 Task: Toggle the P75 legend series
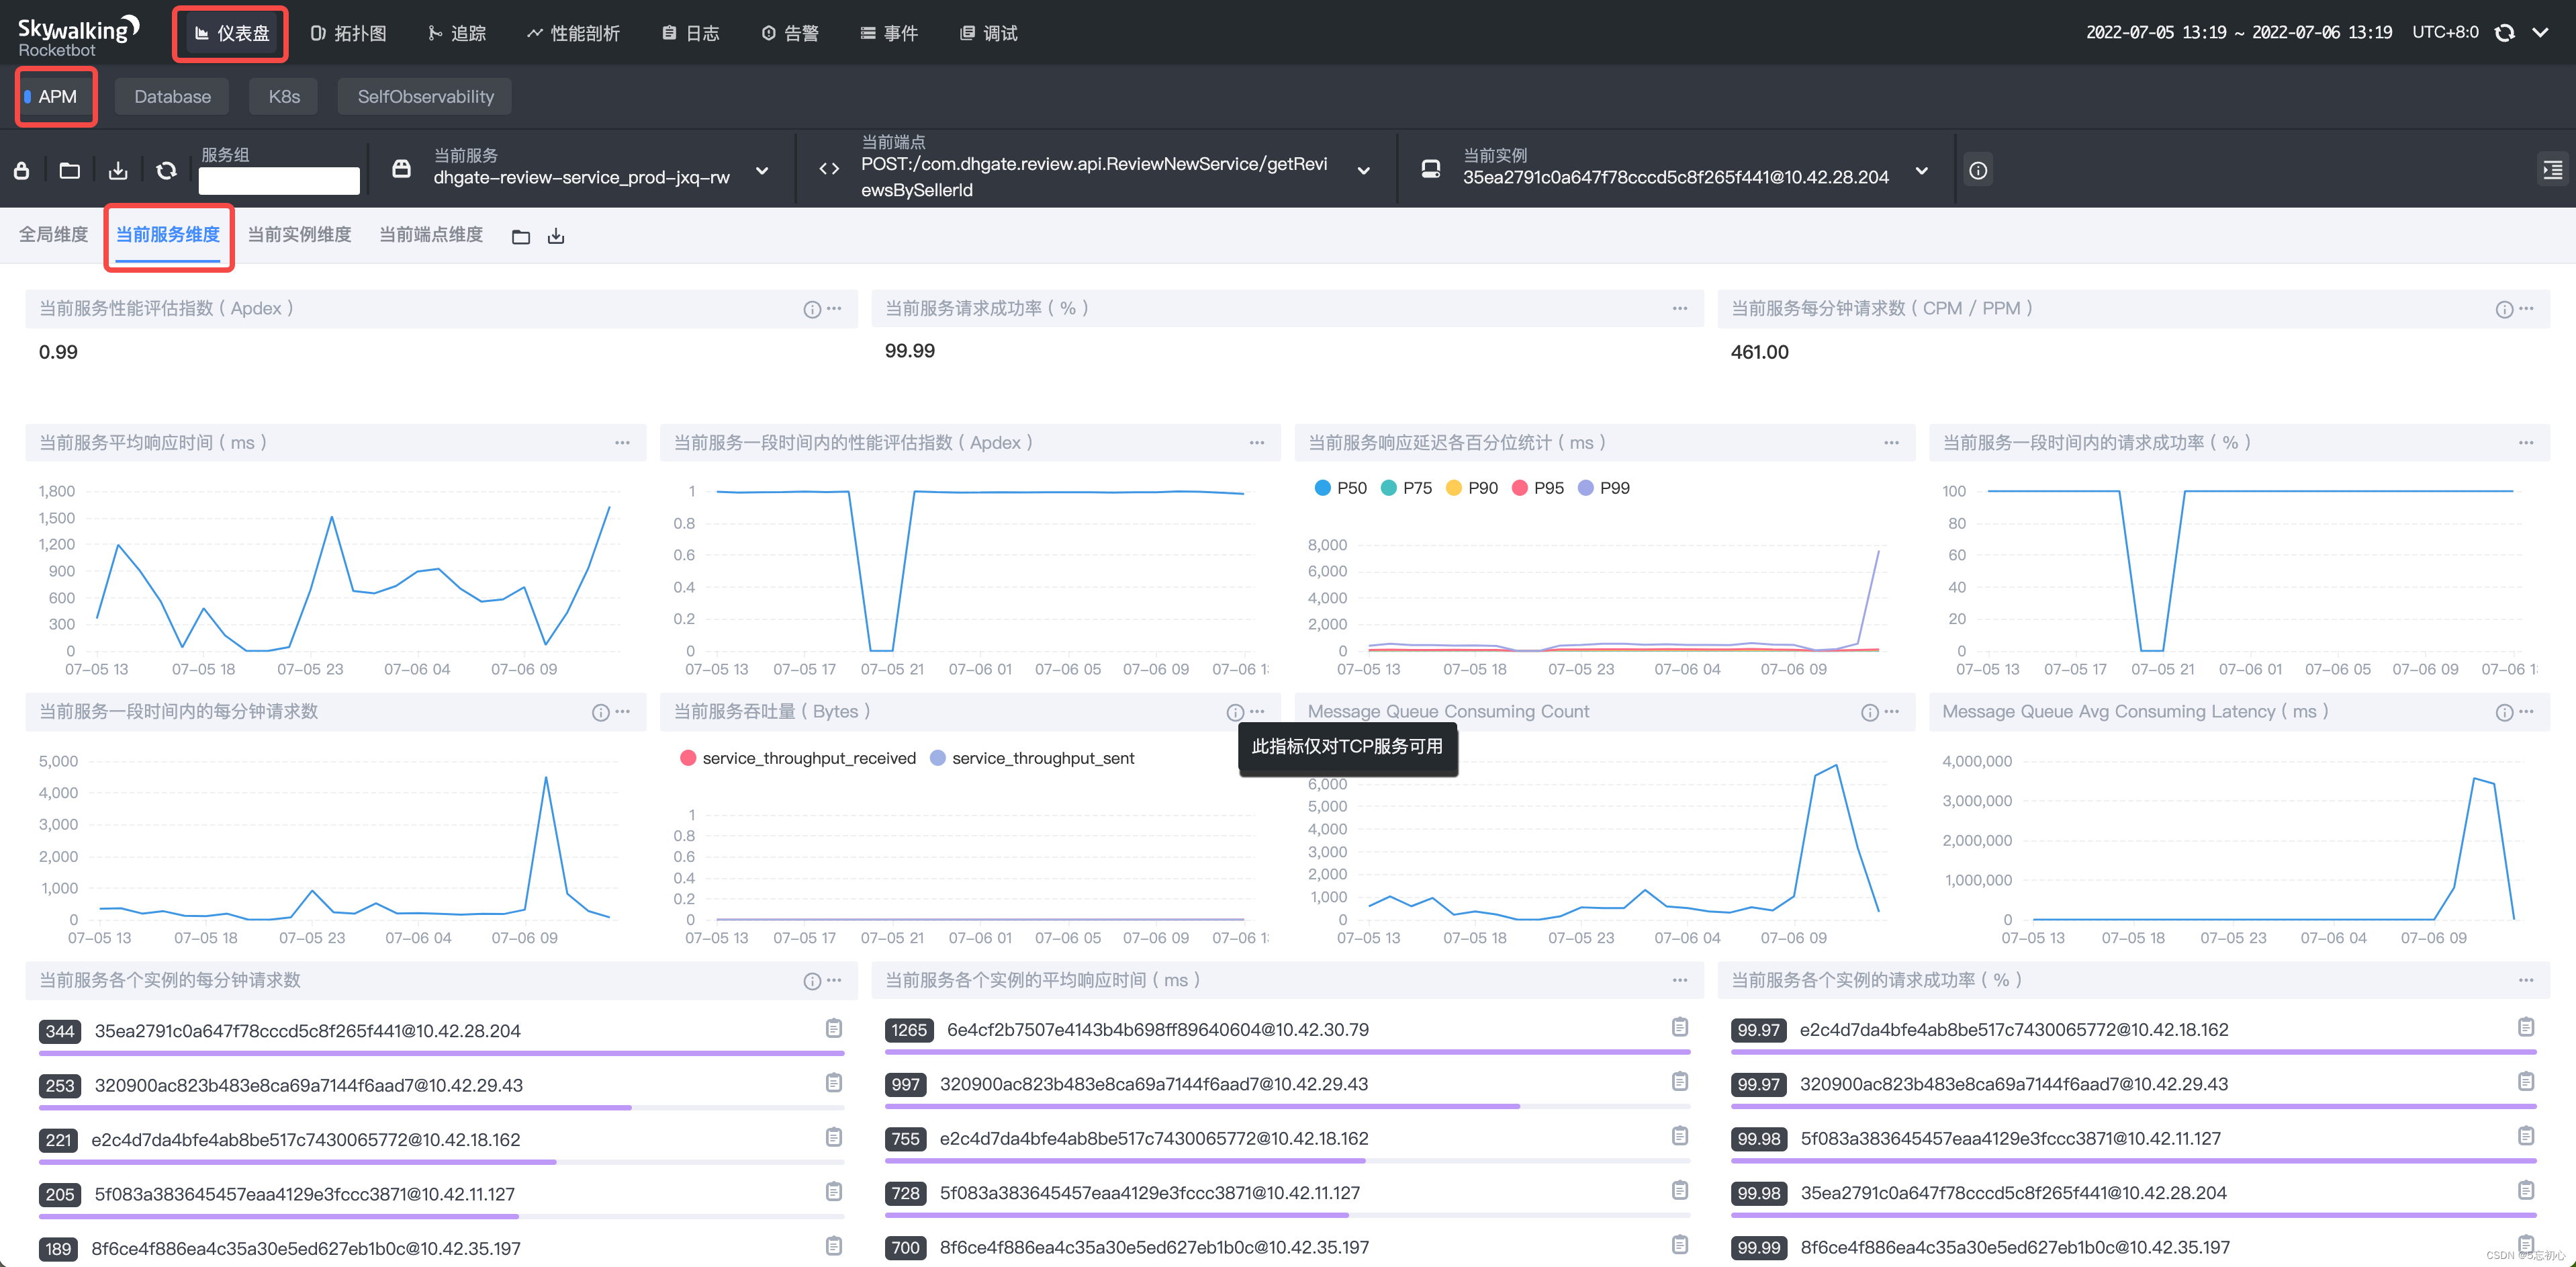coord(1406,488)
